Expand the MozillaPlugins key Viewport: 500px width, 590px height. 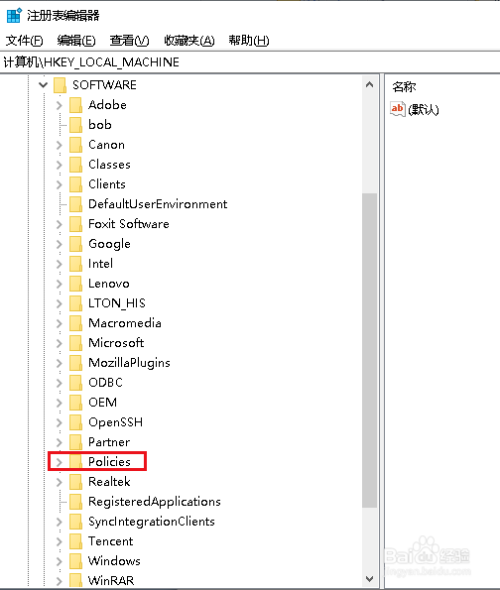click(59, 363)
